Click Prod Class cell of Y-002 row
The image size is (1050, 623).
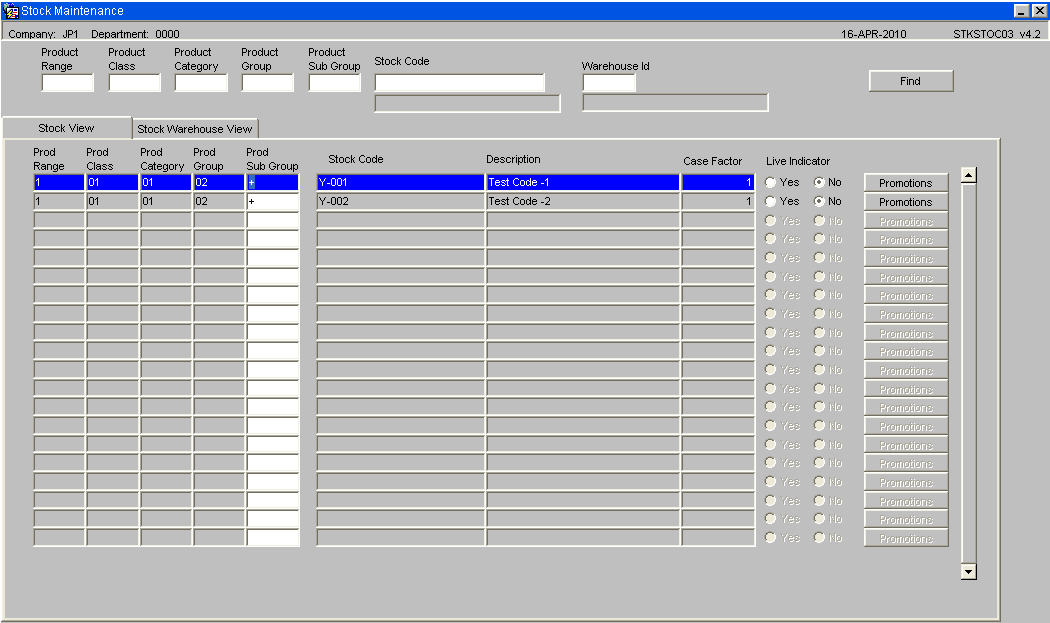[112, 201]
